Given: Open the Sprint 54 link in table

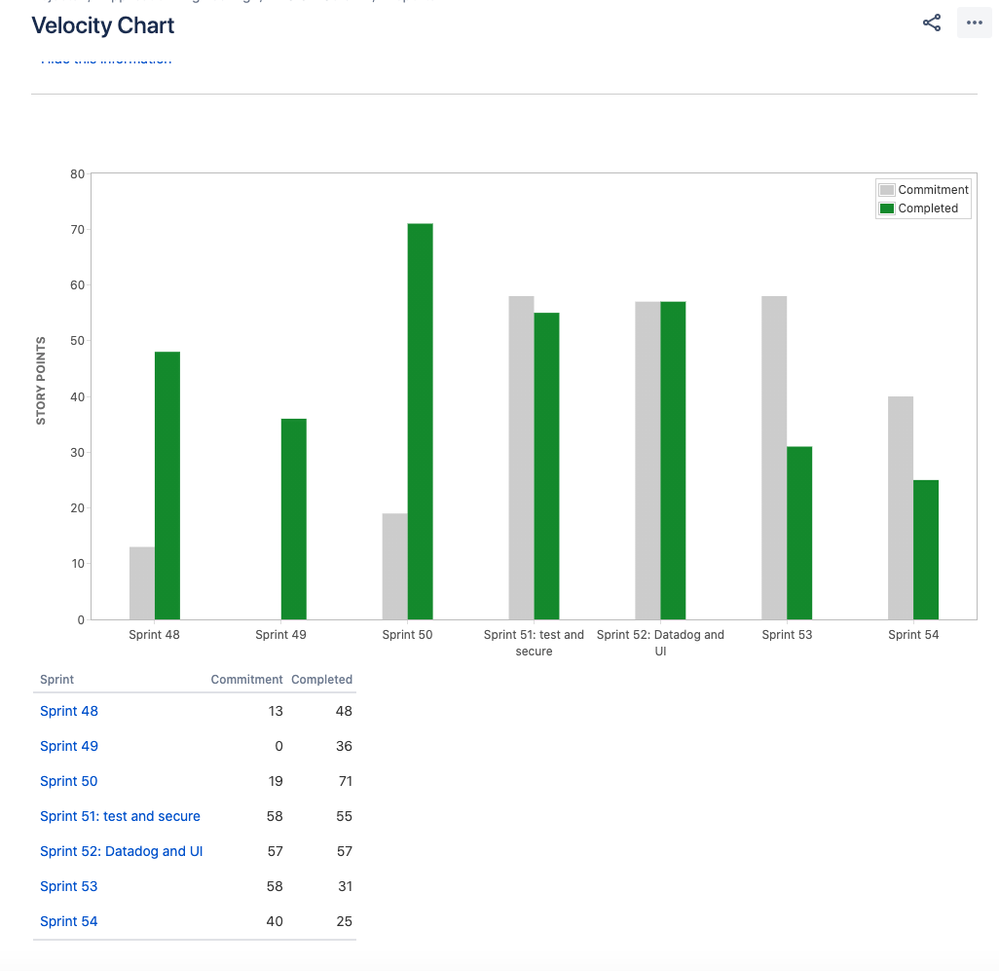Looking at the screenshot, I should click(69, 921).
